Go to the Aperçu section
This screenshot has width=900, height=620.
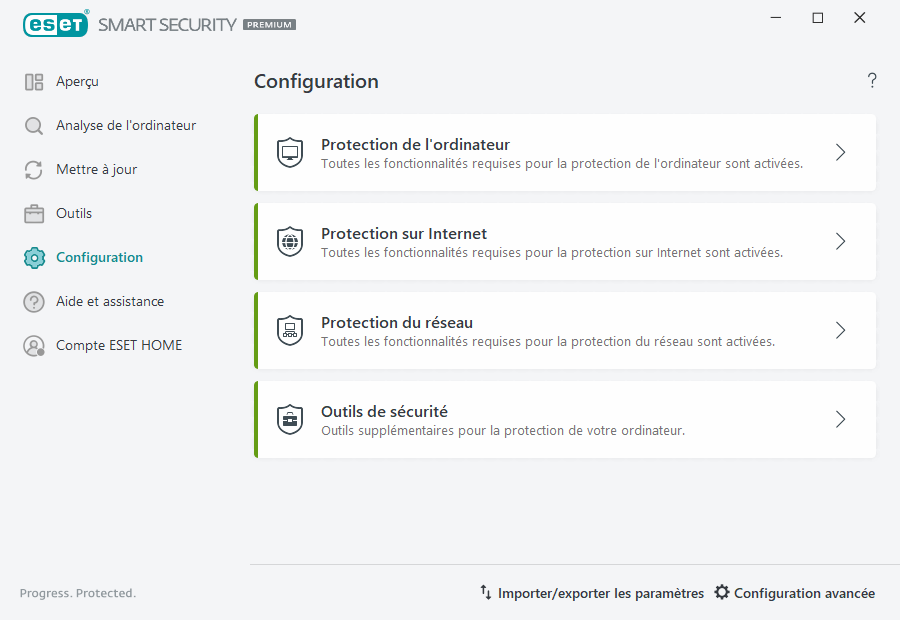tap(77, 81)
